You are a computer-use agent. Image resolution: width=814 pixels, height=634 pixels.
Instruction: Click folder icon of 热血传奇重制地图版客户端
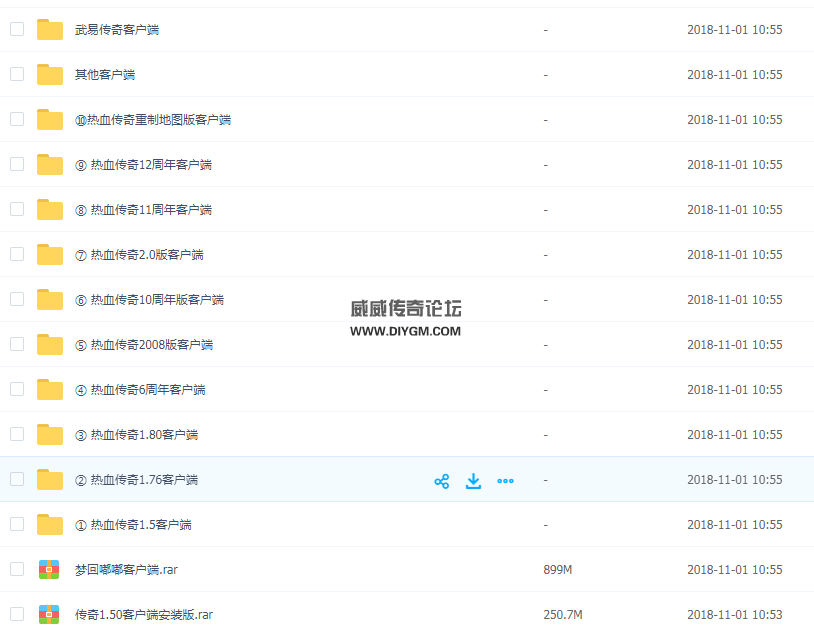[50, 119]
